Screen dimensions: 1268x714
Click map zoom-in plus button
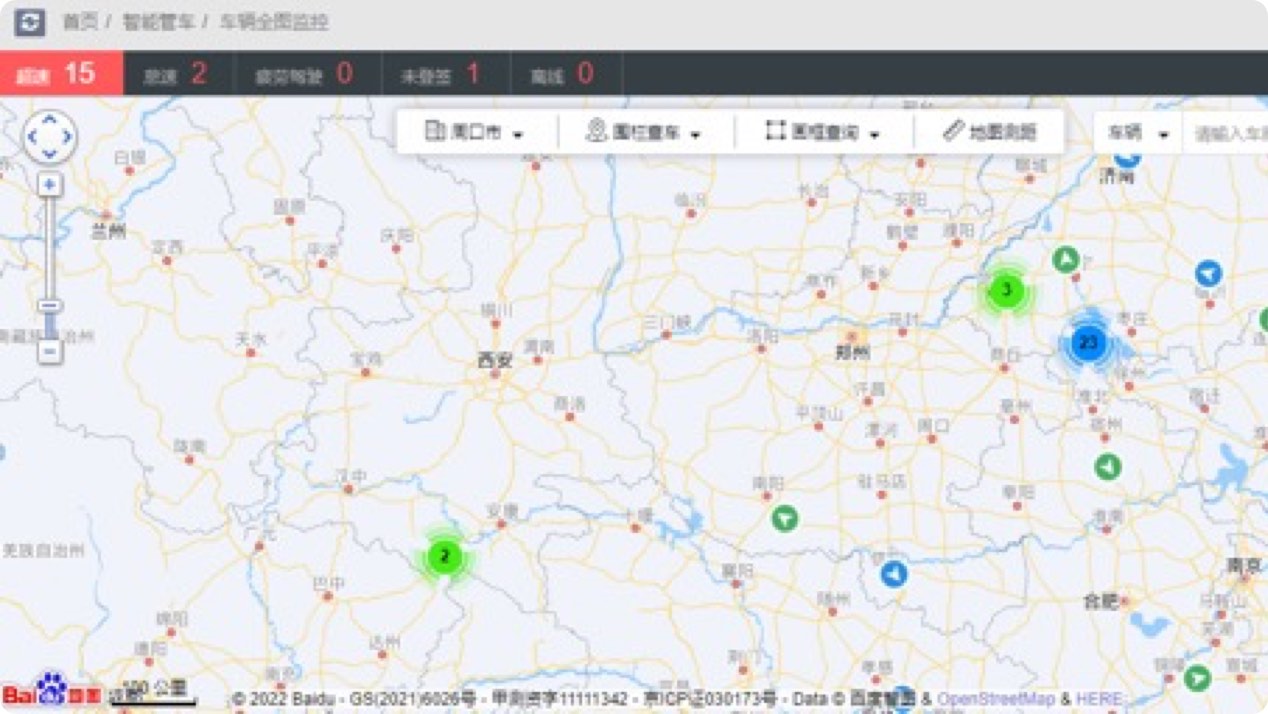pyautogui.click(x=50, y=185)
